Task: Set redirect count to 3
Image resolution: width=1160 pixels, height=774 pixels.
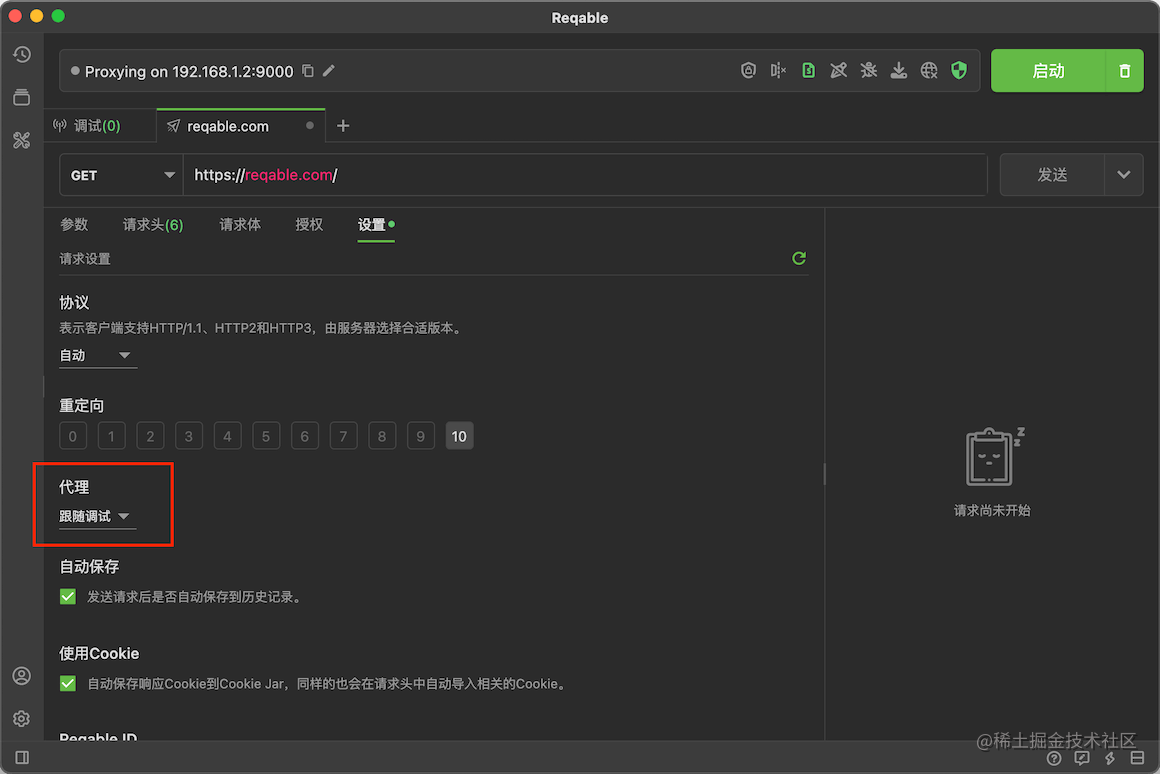Action: [189, 436]
